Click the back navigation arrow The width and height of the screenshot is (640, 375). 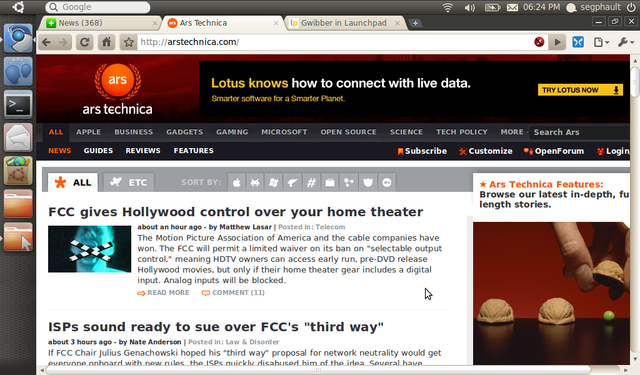click(47, 42)
